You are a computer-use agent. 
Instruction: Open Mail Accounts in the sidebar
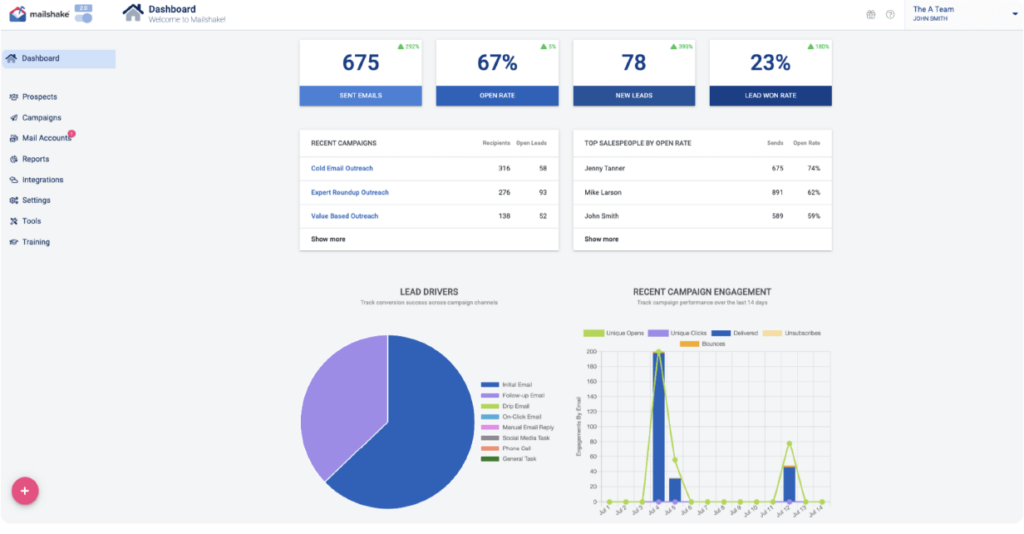tap(46, 138)
